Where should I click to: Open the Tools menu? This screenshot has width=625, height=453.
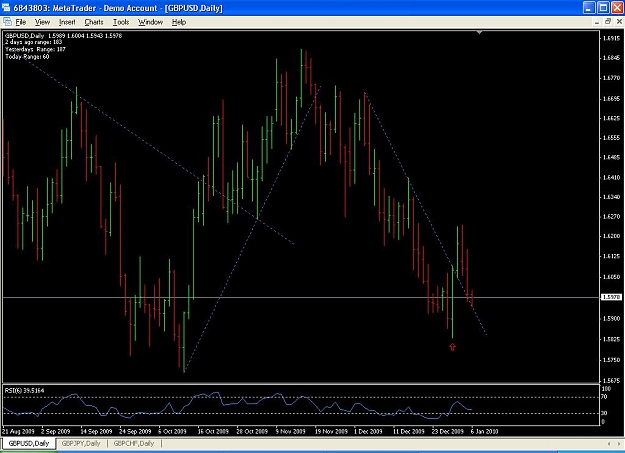tap(121, 22)
